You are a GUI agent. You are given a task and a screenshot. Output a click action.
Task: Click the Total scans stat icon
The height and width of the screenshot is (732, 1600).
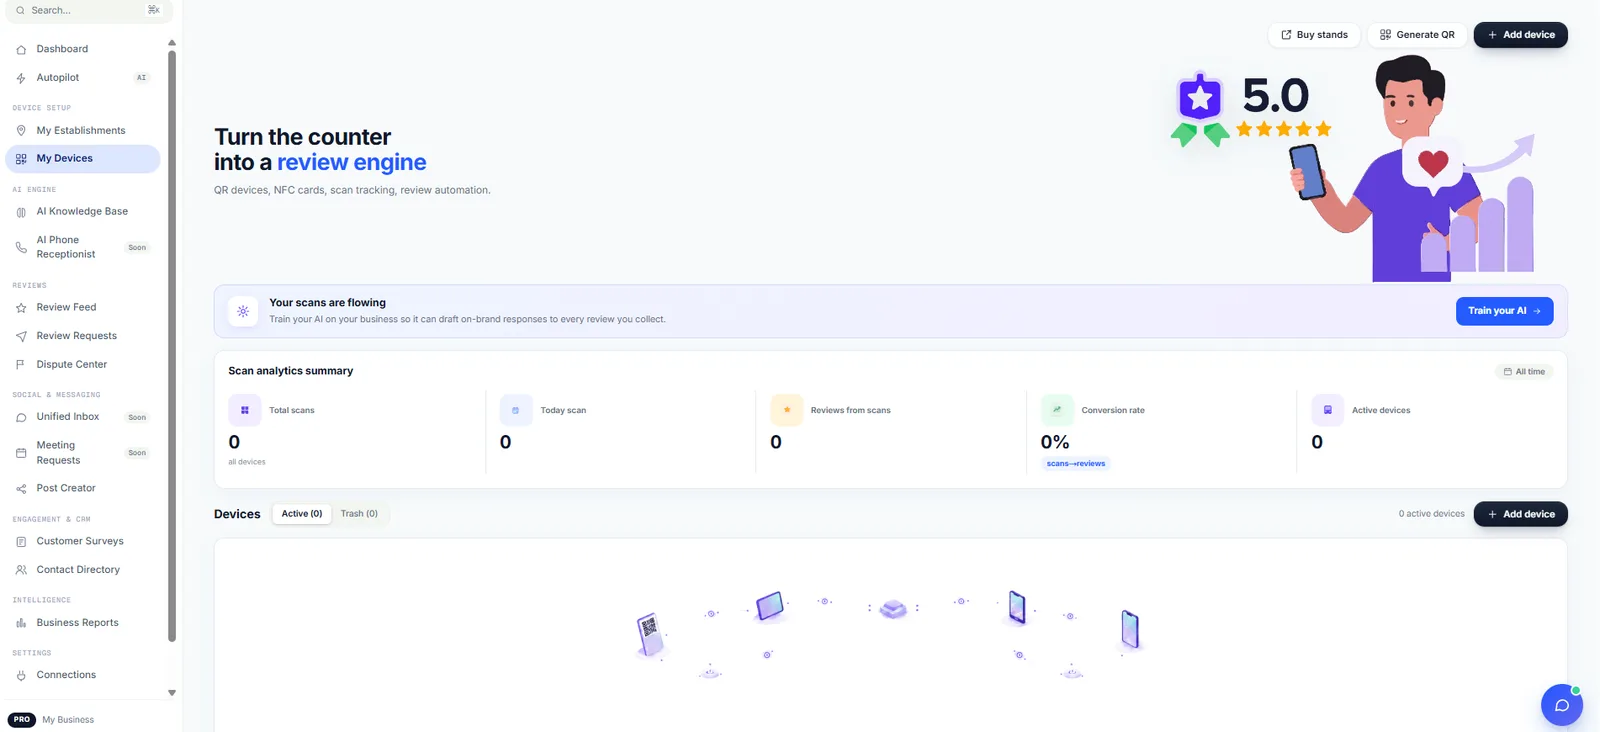point(245,410)
